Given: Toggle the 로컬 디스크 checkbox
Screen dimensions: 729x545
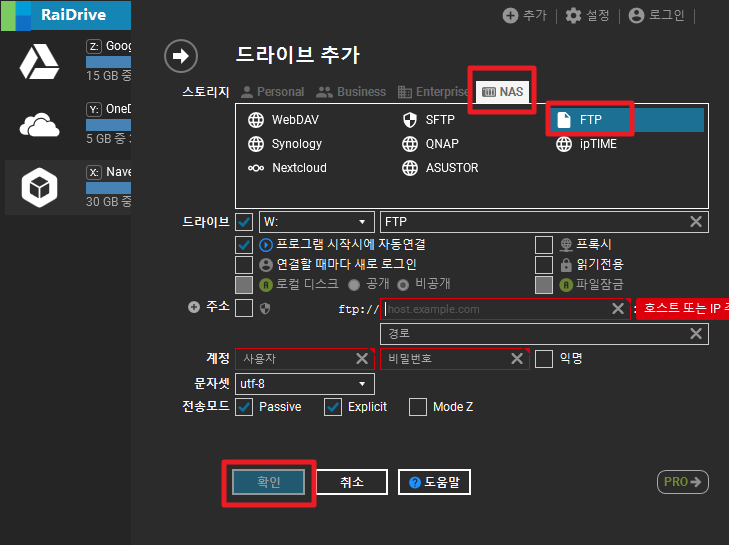Looking at the screenshot, I should 244,285.
